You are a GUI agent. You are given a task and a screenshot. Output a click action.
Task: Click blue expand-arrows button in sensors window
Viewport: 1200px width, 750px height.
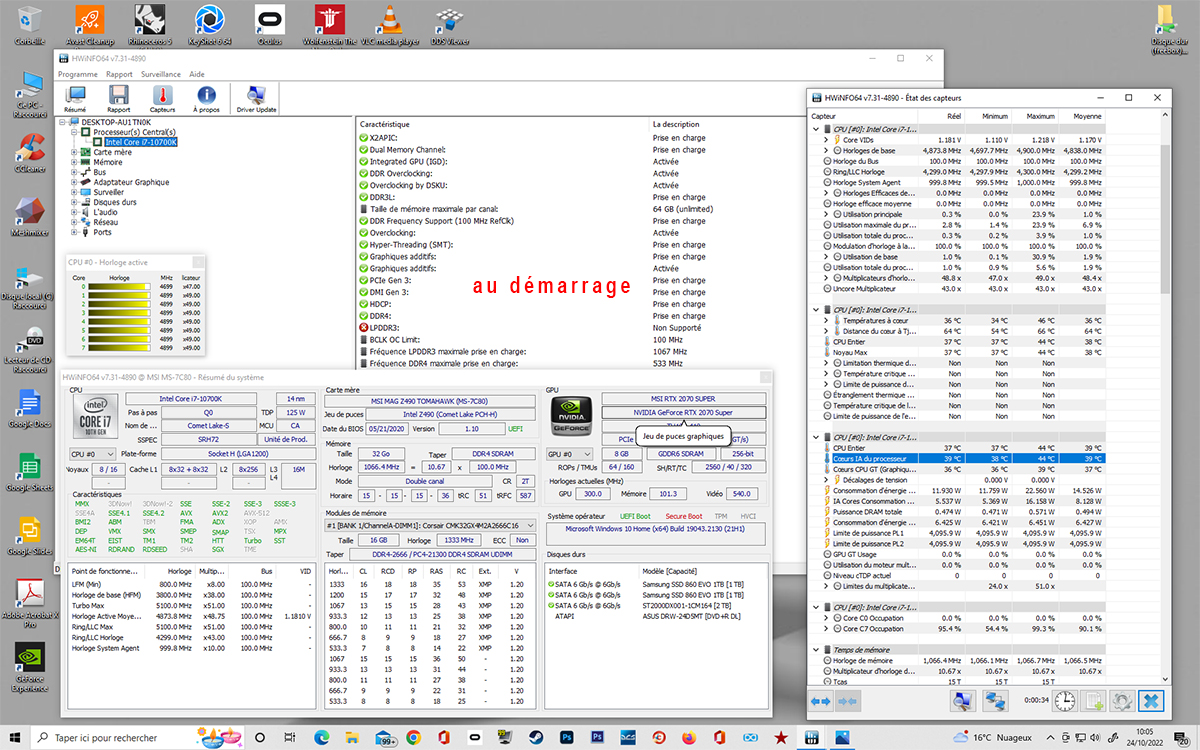pos(822,701)
